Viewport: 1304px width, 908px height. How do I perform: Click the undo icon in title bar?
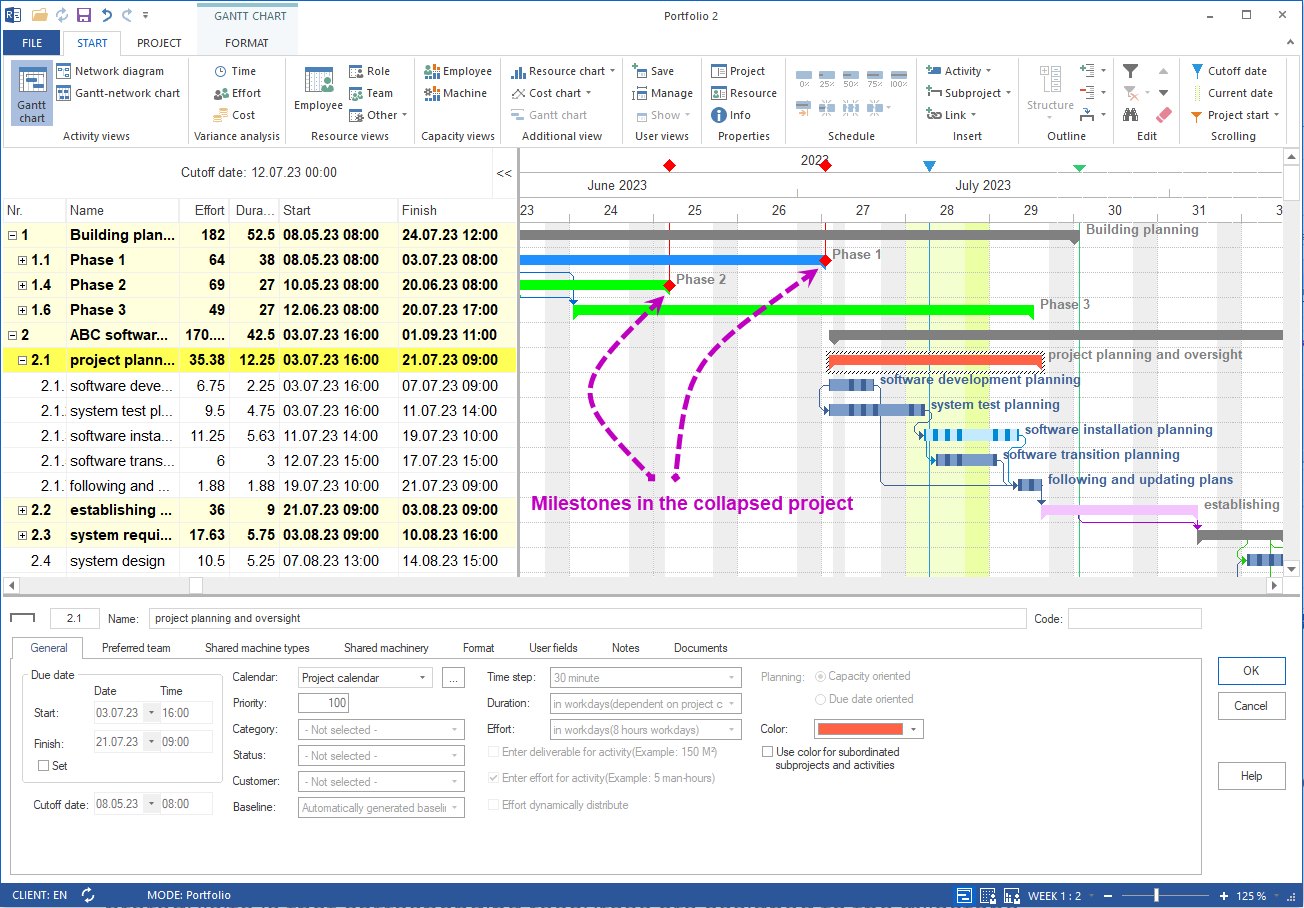tap(106, 15)
